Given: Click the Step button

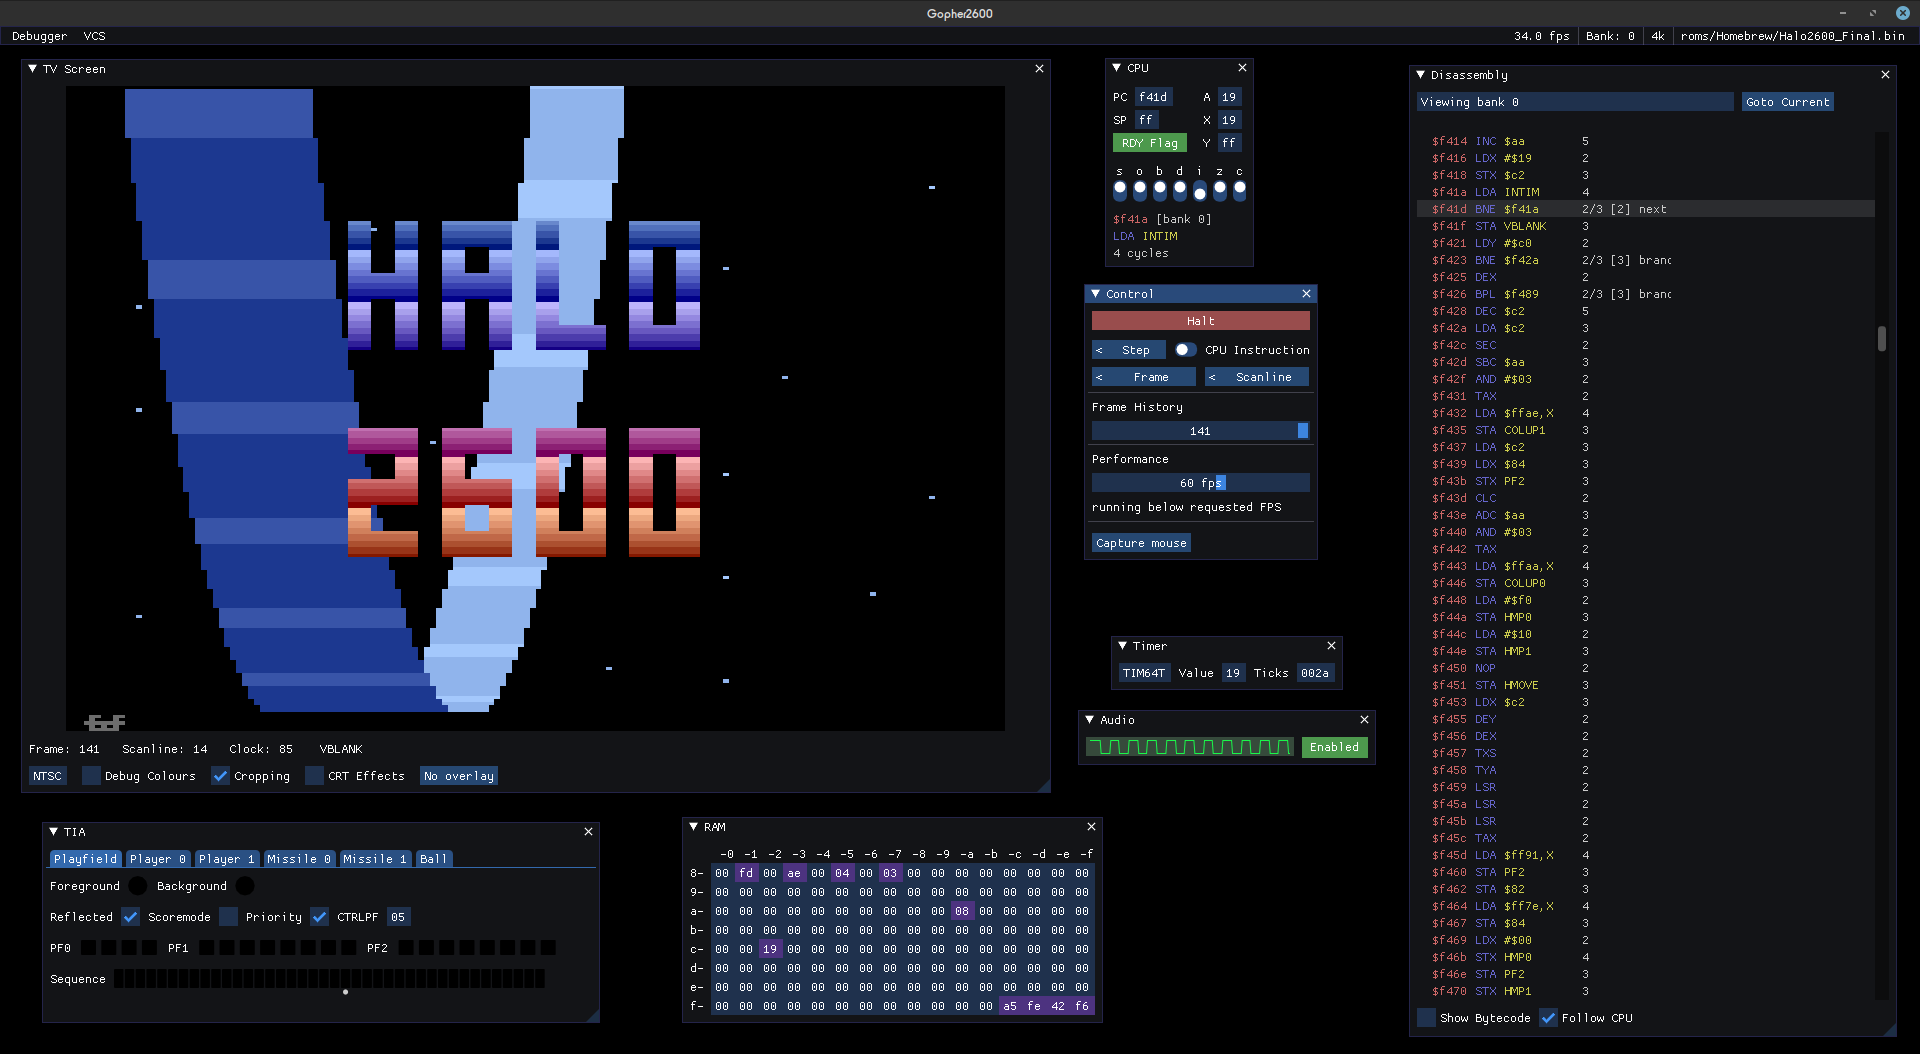Looking at the screenshot, I should coord(1136,350).
